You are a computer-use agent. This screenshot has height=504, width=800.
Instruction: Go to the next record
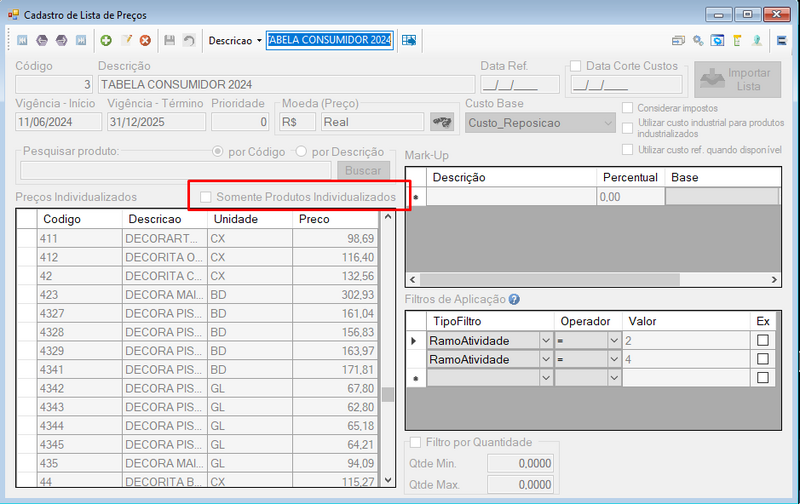tap(61, 40)
